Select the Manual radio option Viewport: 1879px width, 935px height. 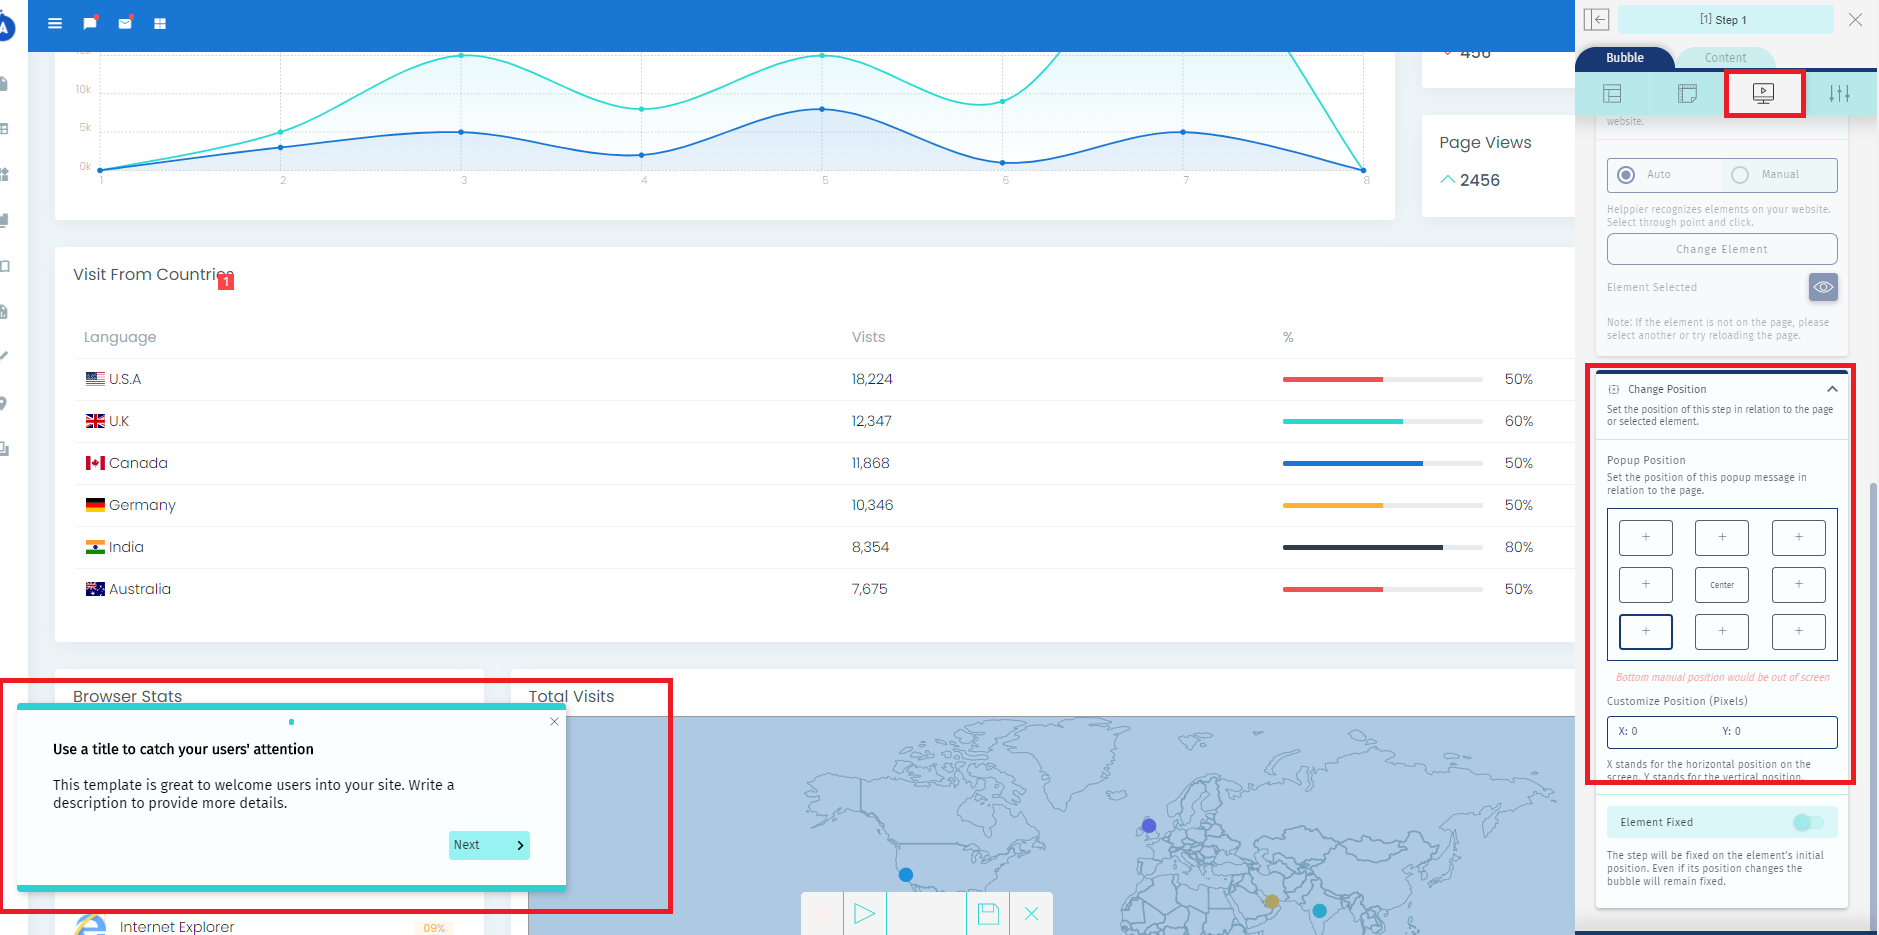coord(1740,175)
